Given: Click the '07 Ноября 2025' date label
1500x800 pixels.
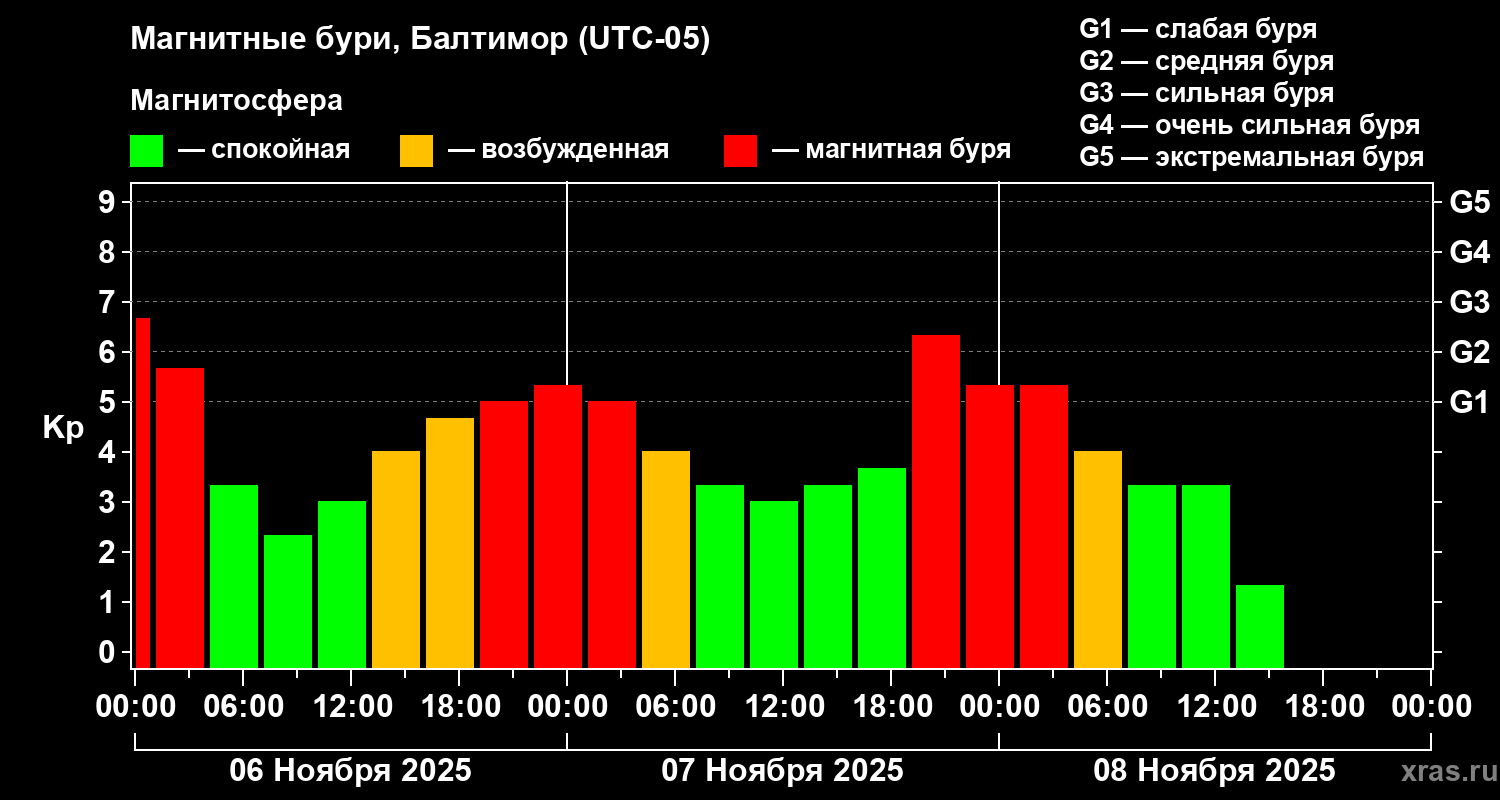Looking at the screenshot, I should 782,771.
